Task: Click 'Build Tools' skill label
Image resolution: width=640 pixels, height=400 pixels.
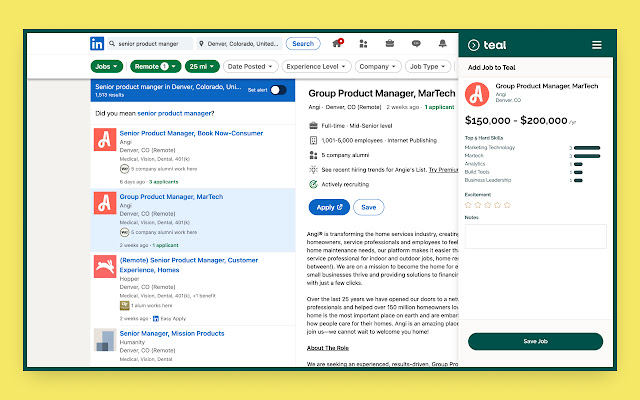Action: click(477, 172)
